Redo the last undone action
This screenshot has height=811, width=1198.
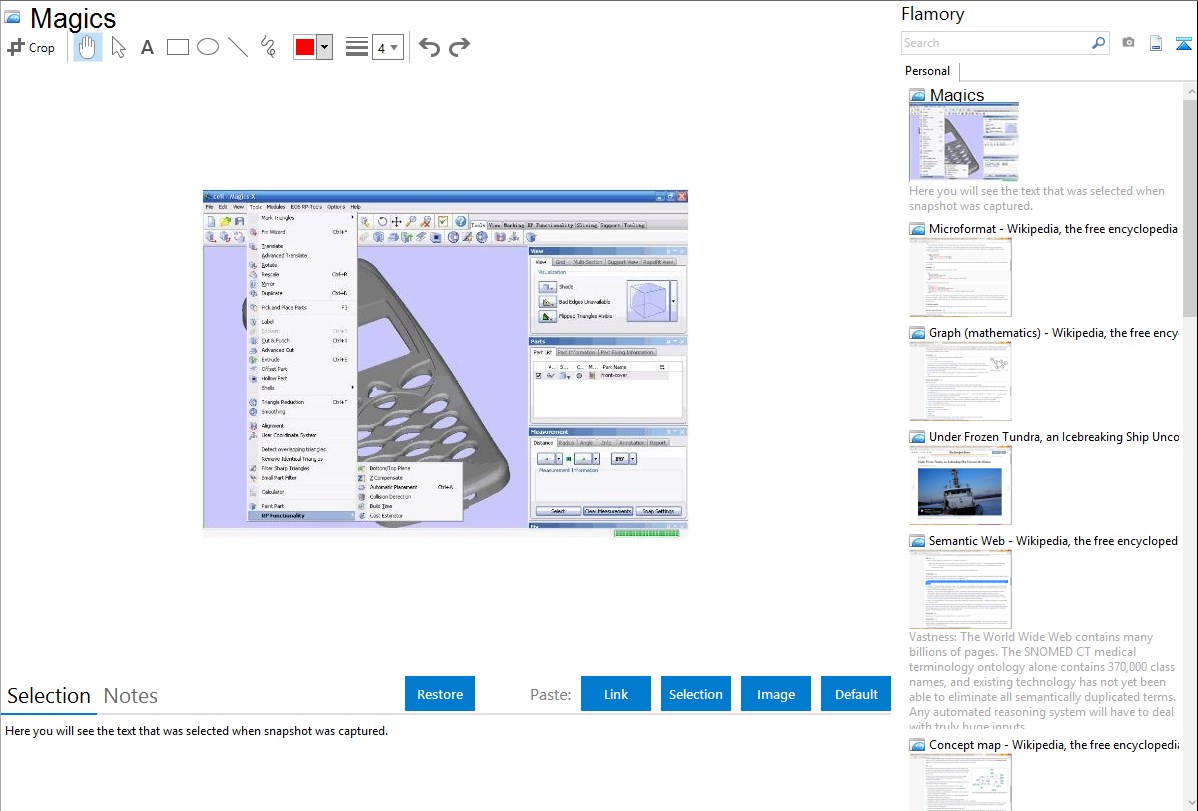coord(459,47)
